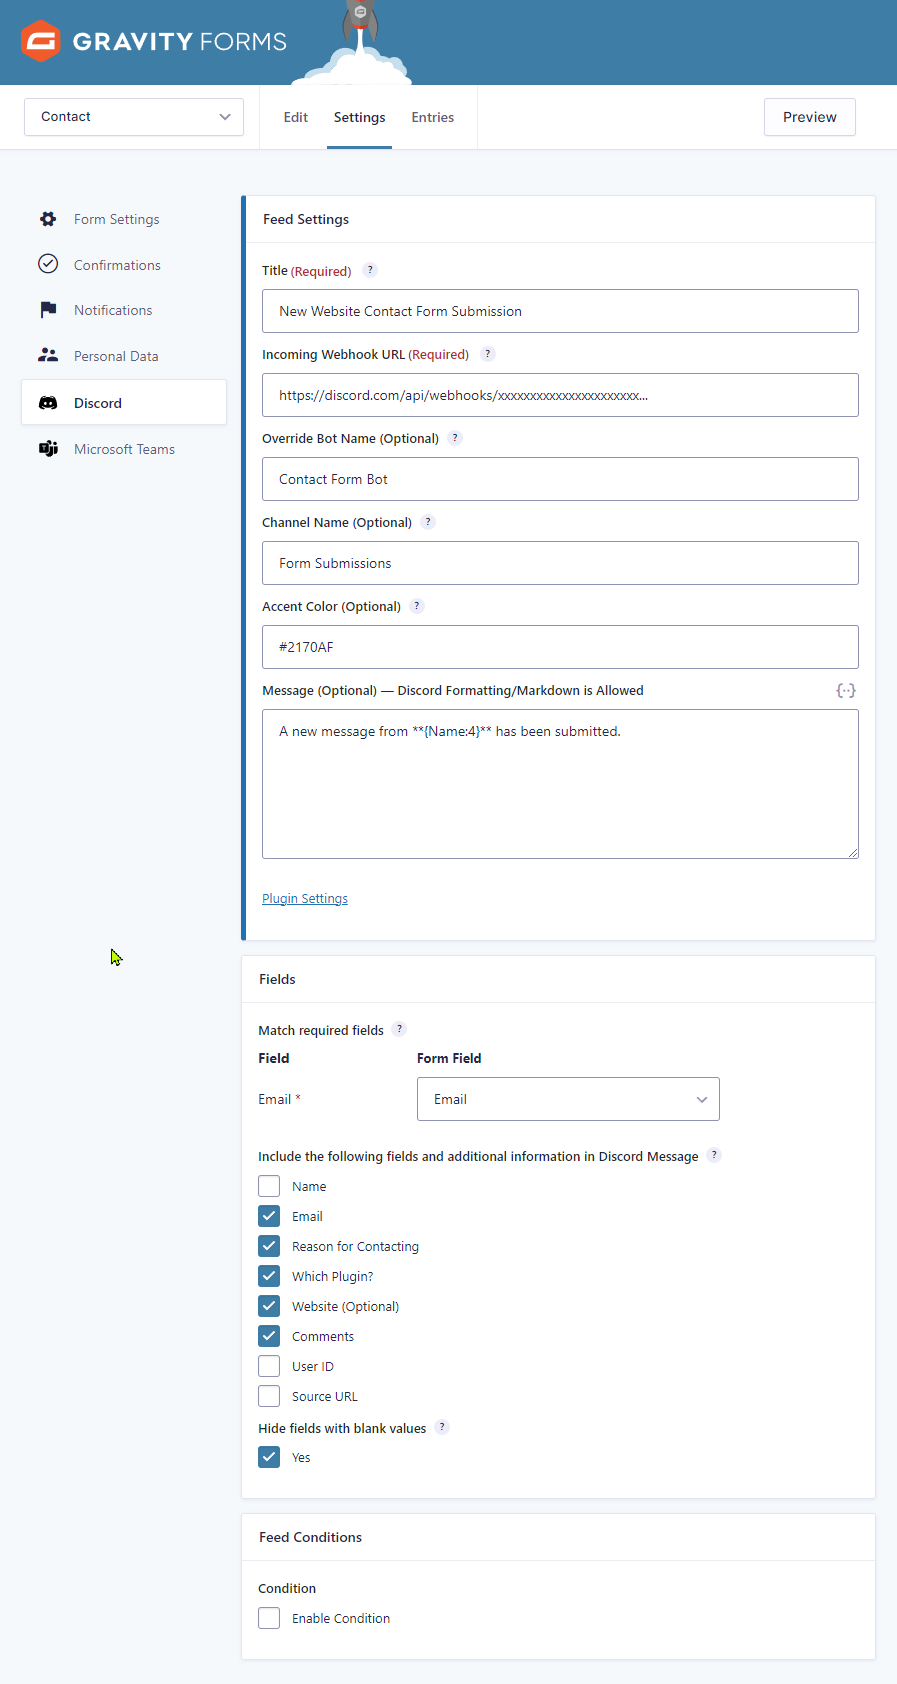
Task: Click the Gravity Forms logo icon
Action: 41,41
